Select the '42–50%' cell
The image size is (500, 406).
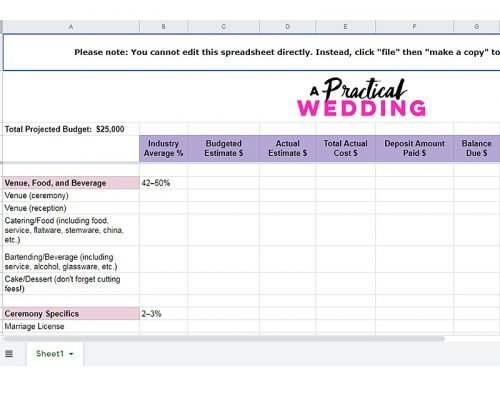[x=163, y=183]
